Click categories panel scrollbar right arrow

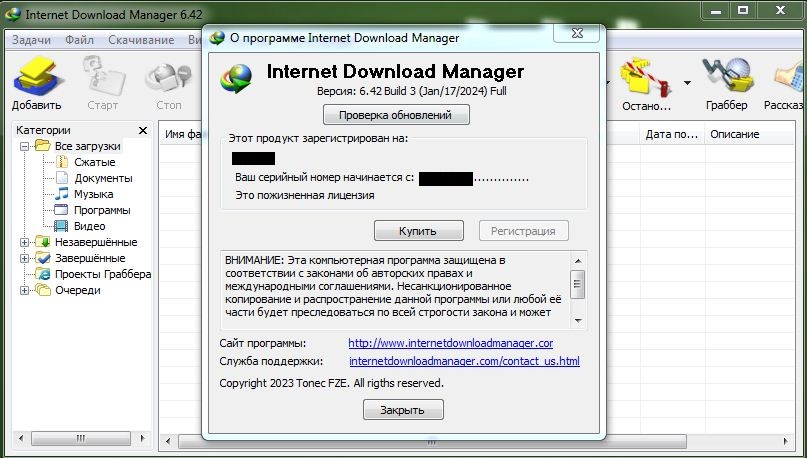[143, 439]
